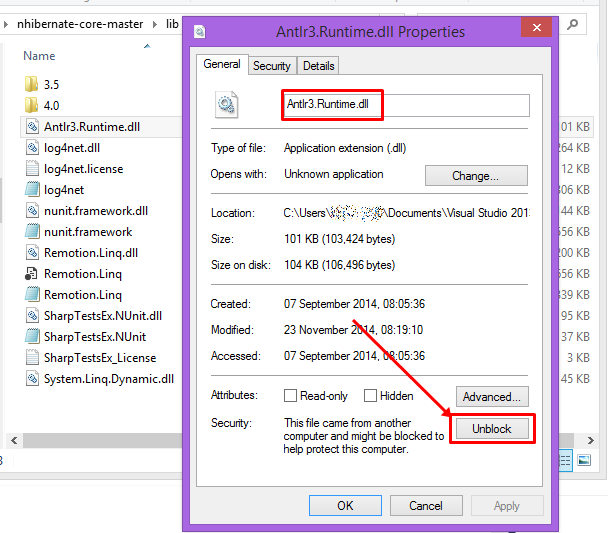Confirm with the OK button
This screenshot has width=608, height=533.
tap(345, 505)
